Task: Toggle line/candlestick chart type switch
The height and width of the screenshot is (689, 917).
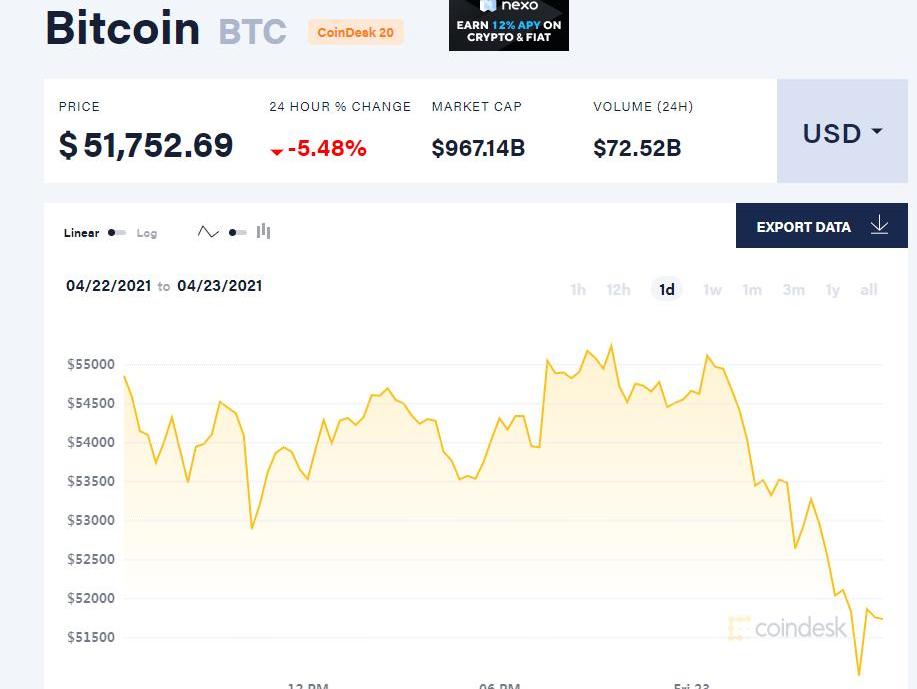Action: (x=237, y=232)
